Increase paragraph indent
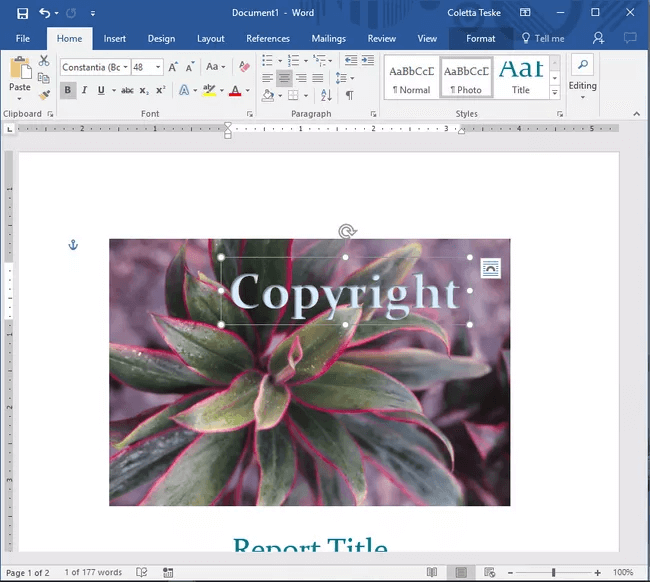Screen dimensions: 650x582 pos(368,61)
